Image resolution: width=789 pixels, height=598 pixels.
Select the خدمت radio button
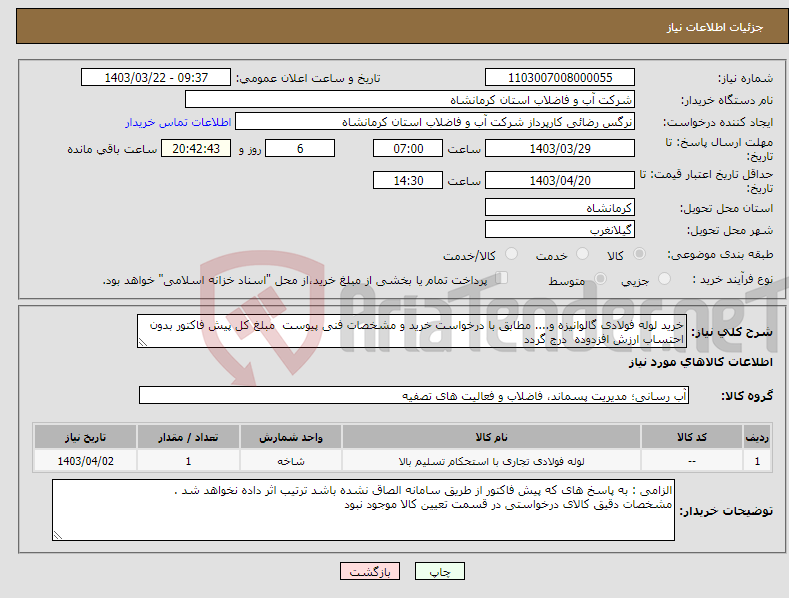tap(582, 254)
